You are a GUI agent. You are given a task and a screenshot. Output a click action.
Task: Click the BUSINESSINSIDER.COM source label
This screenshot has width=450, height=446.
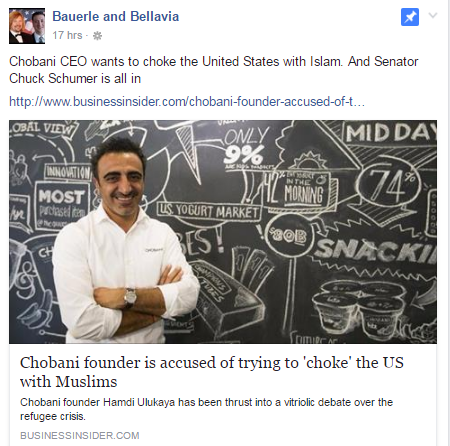(80, 435)
